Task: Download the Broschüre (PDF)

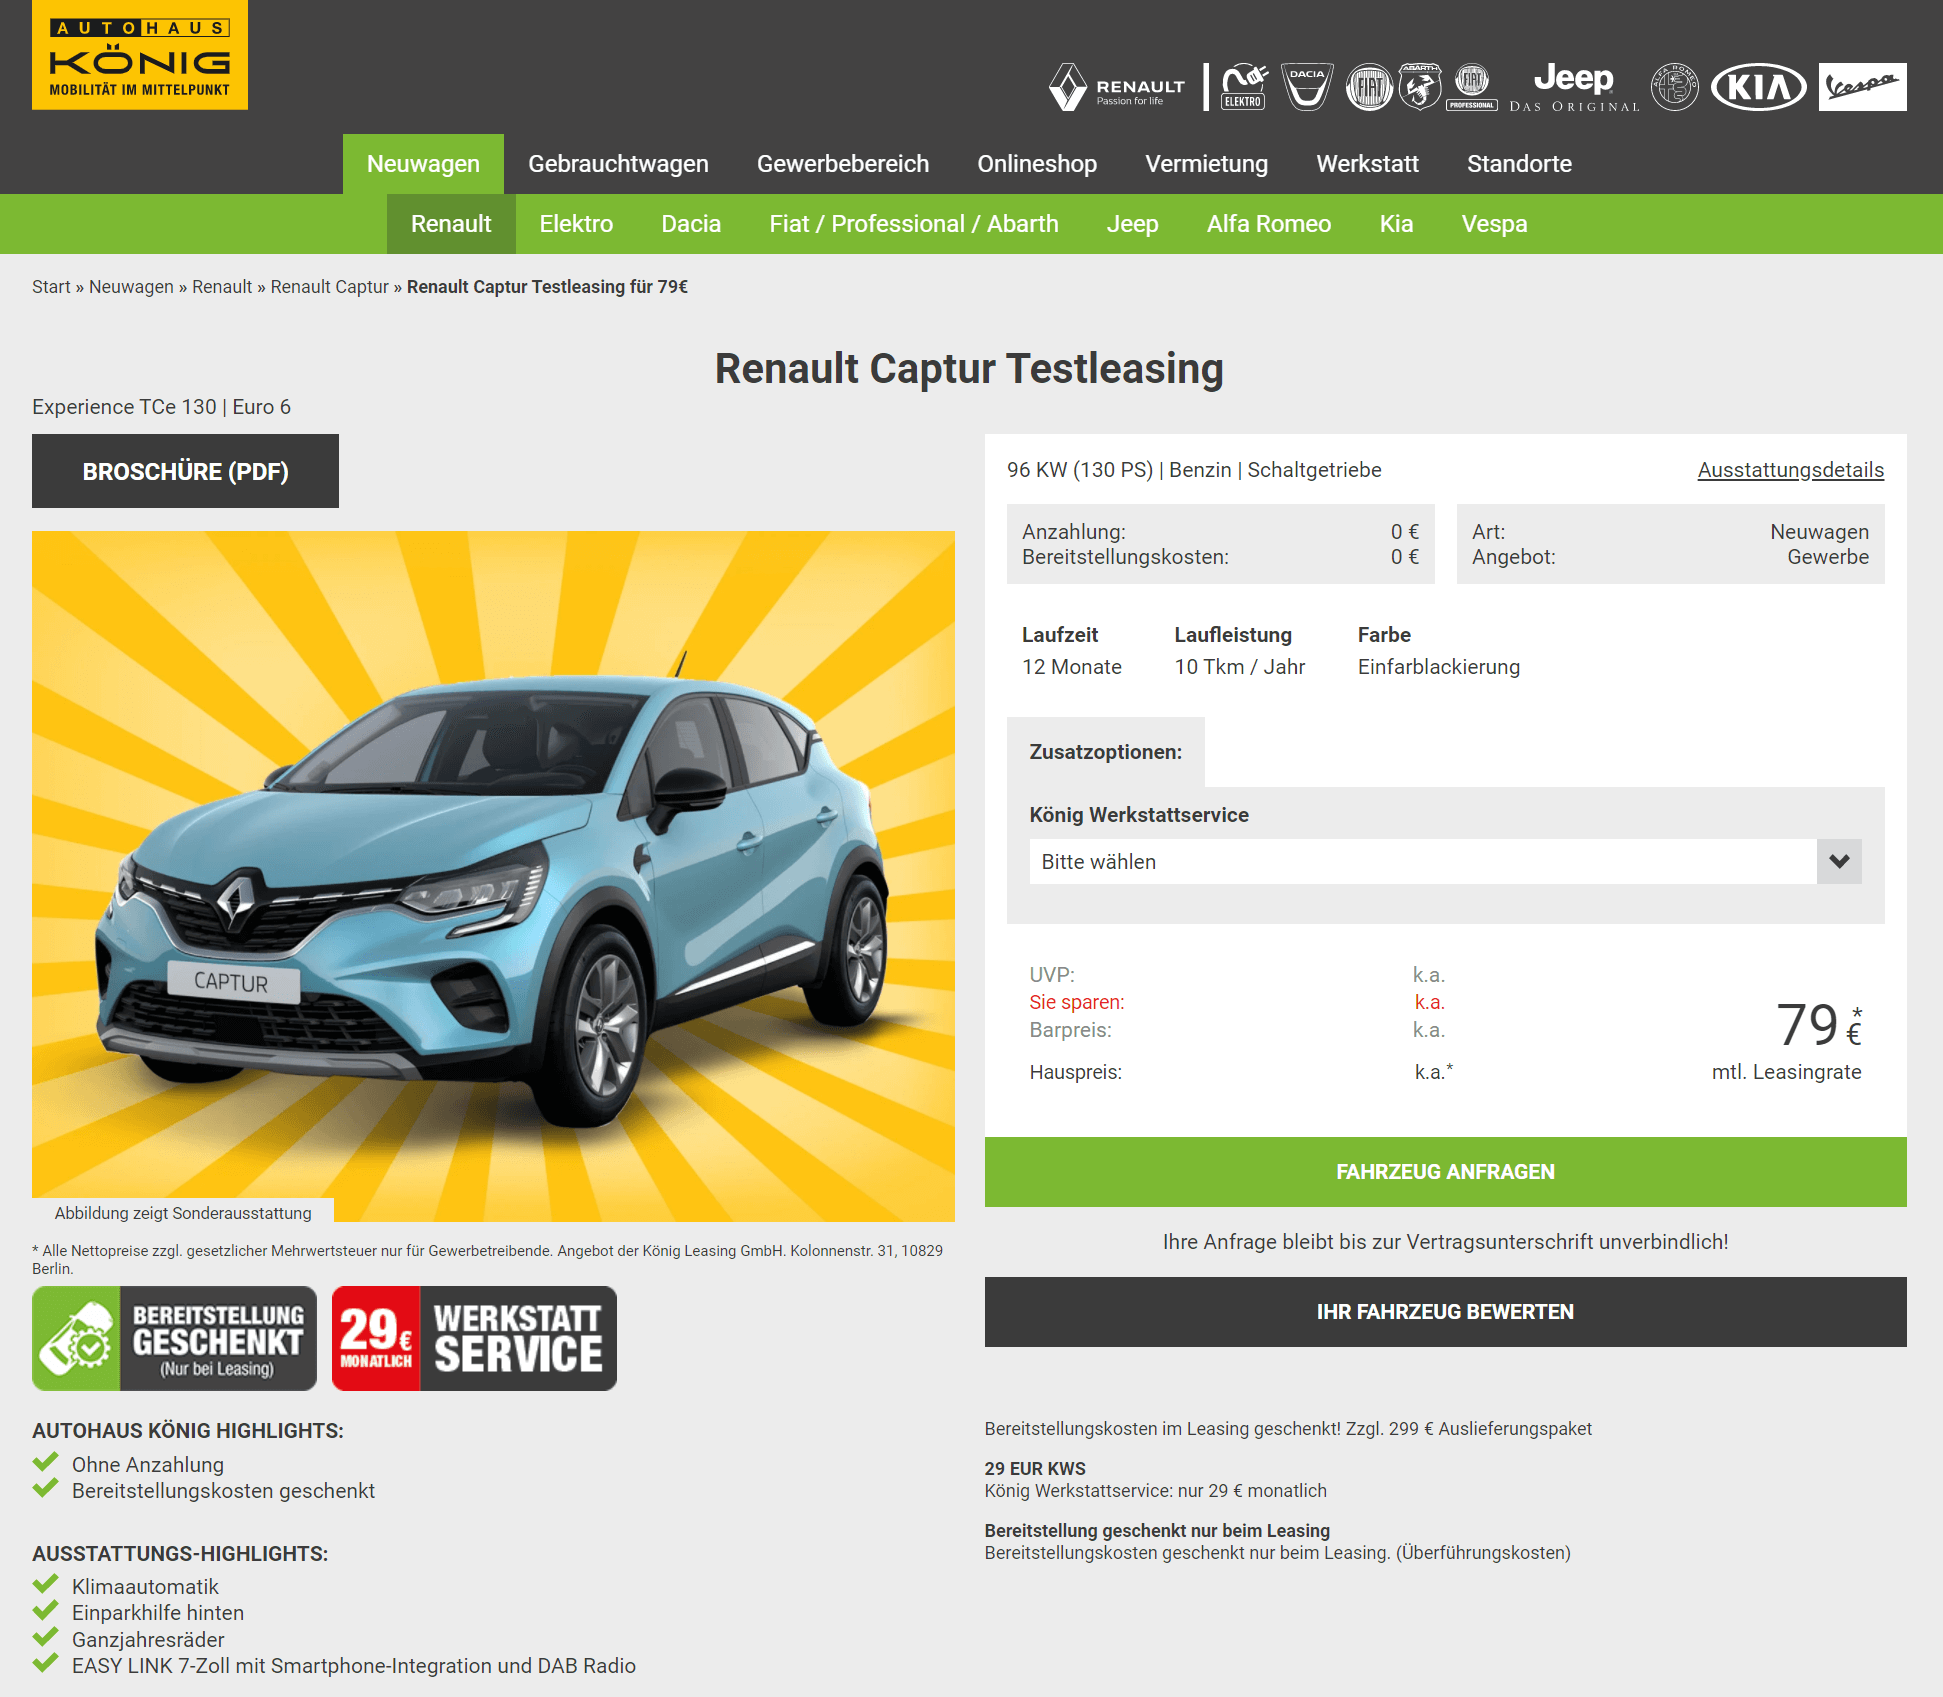Action: click(x=185, y=471)
